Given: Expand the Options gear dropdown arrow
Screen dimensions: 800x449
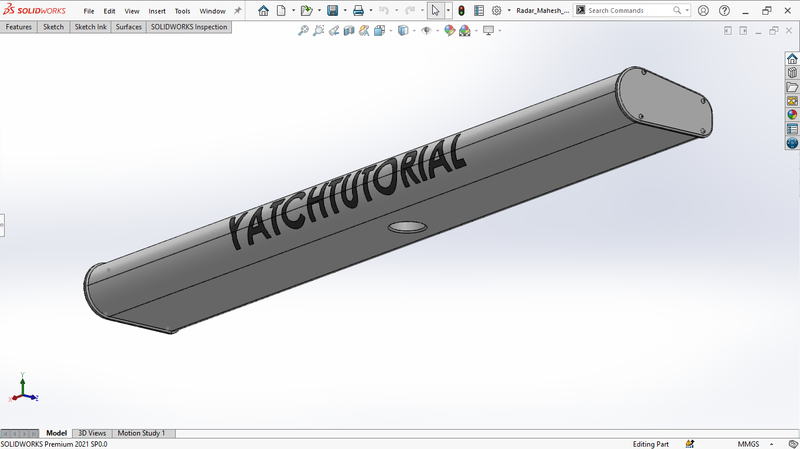Looking at the screenshot, I should (x=509, y=10).
